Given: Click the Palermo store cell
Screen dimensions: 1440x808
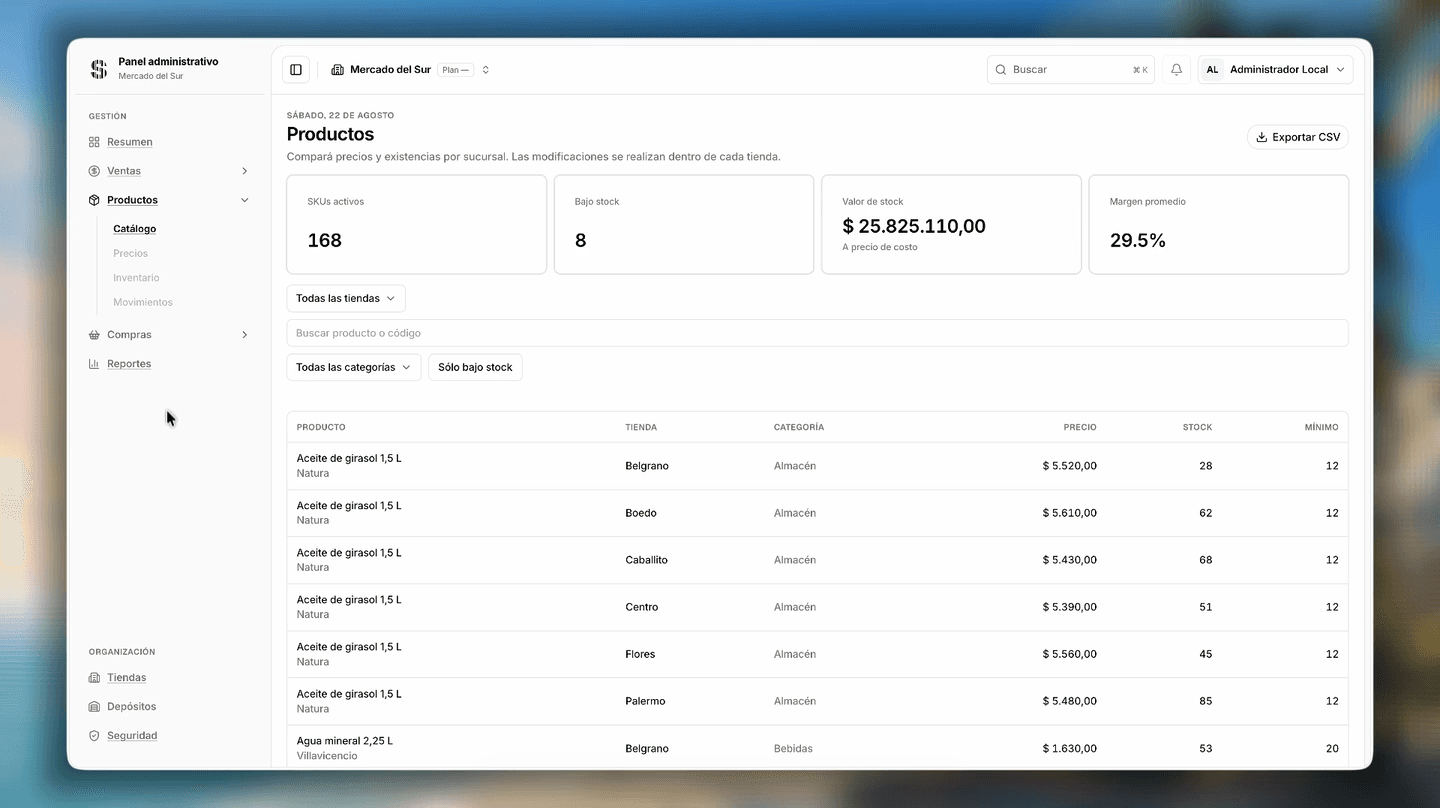Looking at the screenshot, I should [645, 701].
